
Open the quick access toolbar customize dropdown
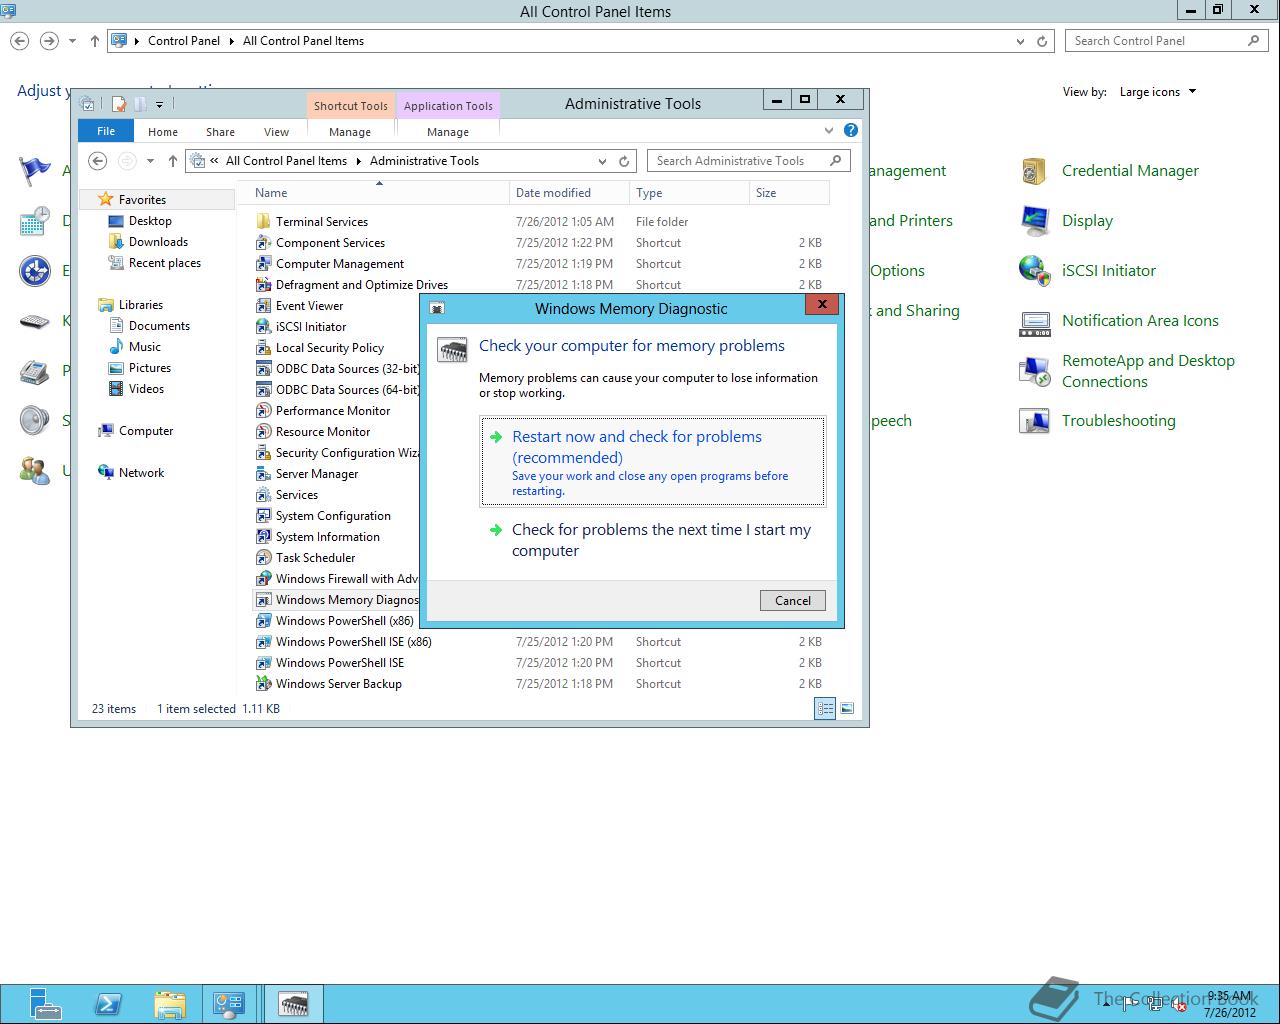point(159,104)
